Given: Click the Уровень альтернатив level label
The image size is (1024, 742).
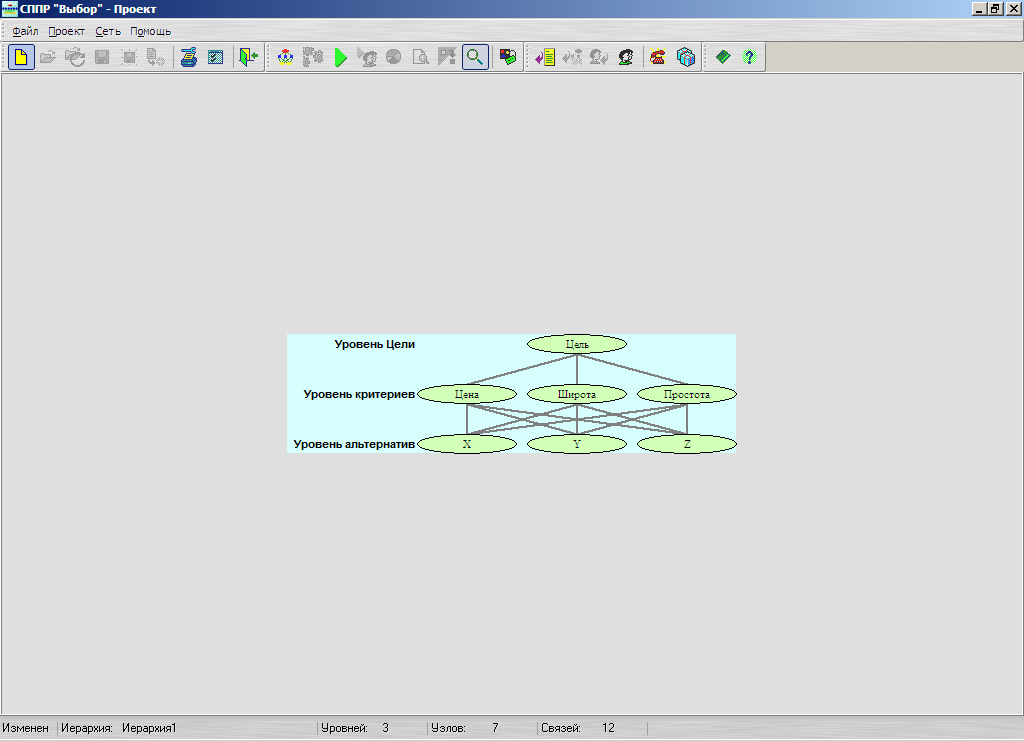Looking at the screenshot, I should click(x=354, y=444).
